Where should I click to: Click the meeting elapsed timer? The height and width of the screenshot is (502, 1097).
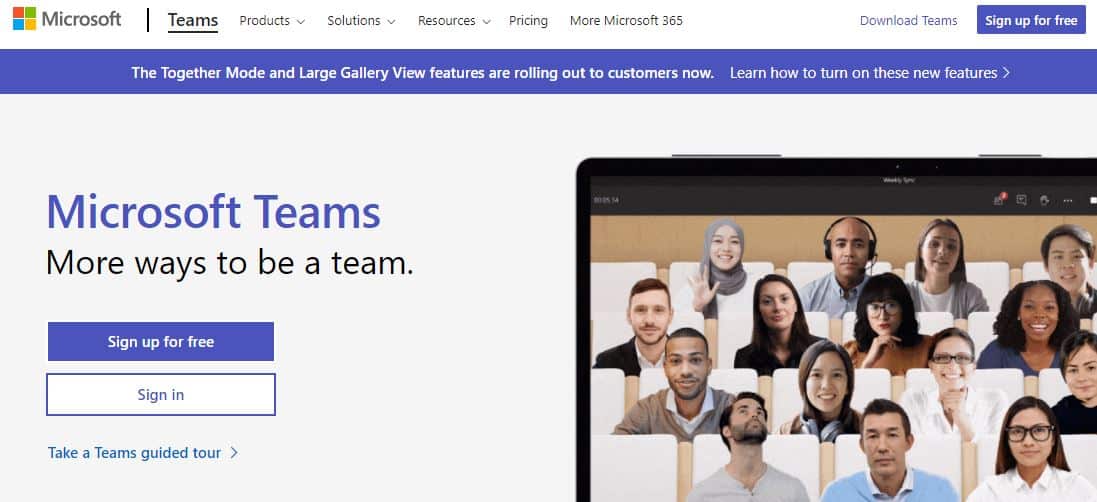pos(606,201)
